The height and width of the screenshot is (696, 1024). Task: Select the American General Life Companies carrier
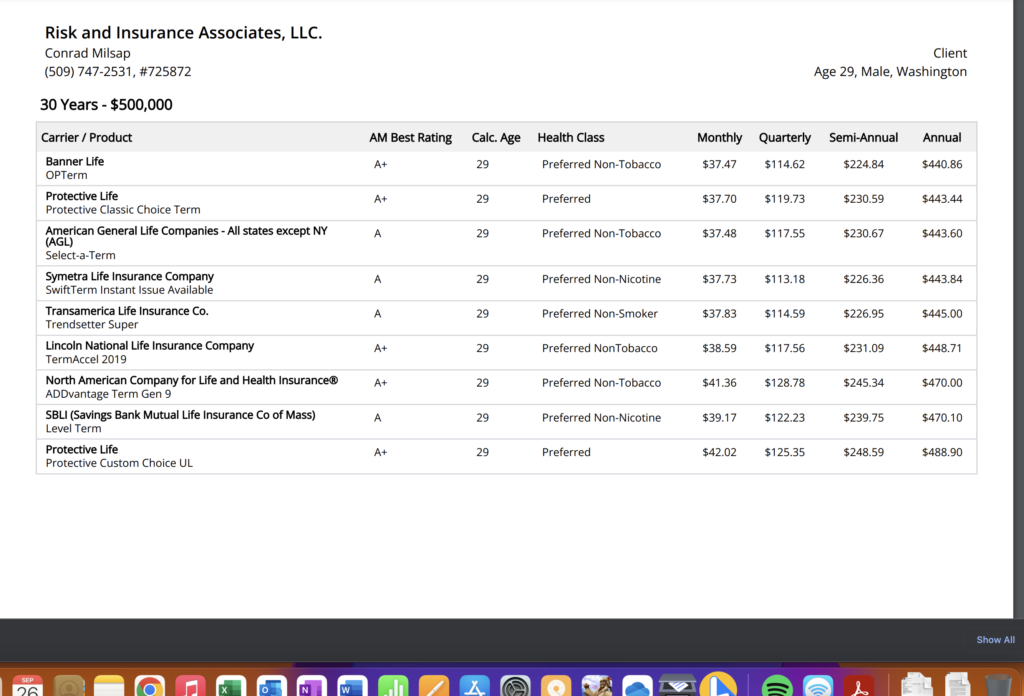(x=186, y=236)
